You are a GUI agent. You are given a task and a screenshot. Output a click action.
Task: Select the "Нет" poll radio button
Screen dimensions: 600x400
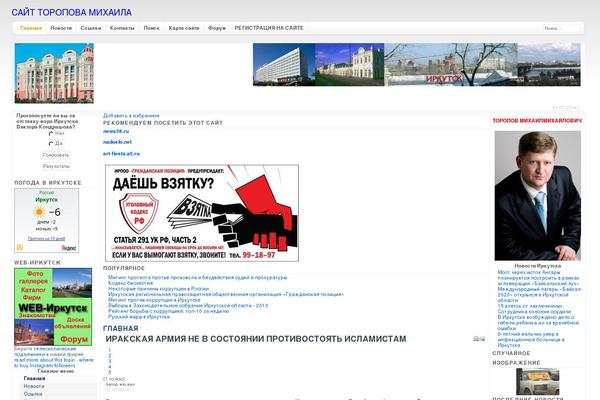[x=51, y=134]
